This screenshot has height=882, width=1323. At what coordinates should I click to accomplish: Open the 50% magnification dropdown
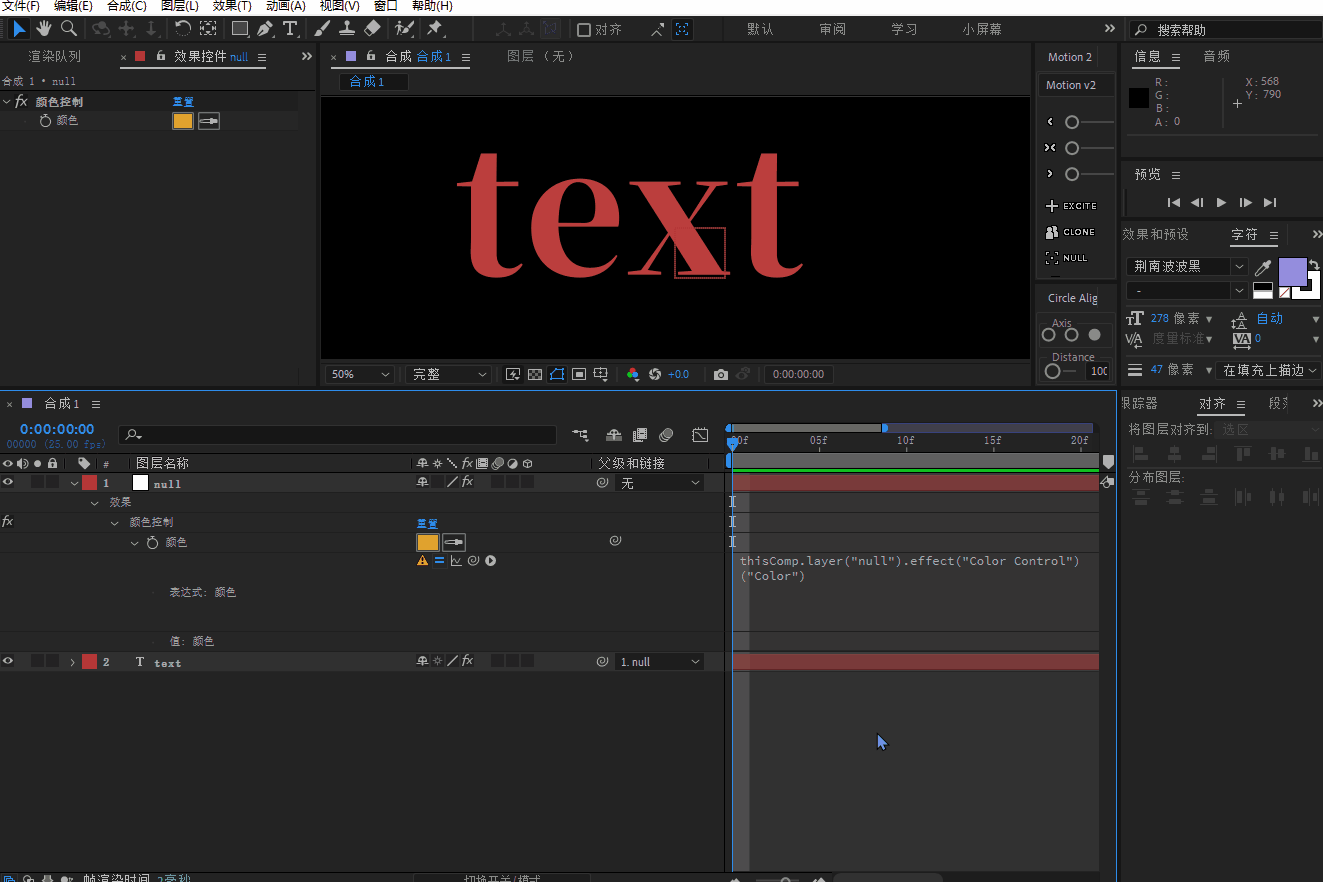(x=360, y=374)
